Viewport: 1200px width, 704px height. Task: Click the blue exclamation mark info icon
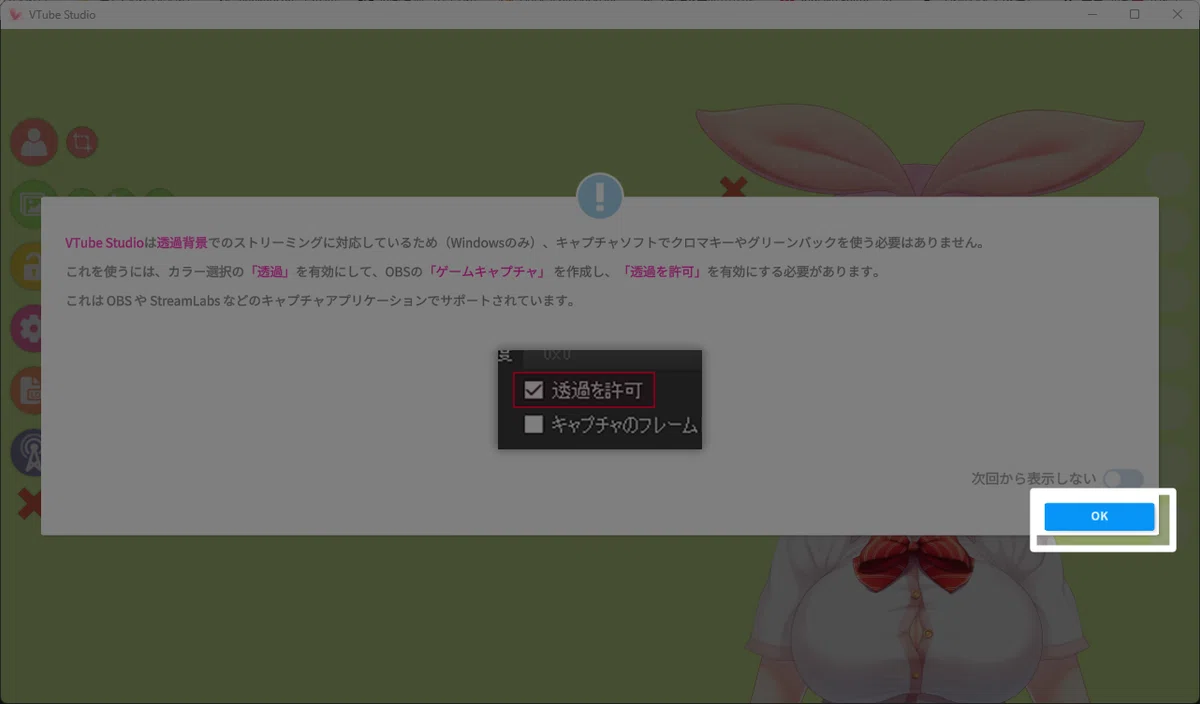pos(600,196)
